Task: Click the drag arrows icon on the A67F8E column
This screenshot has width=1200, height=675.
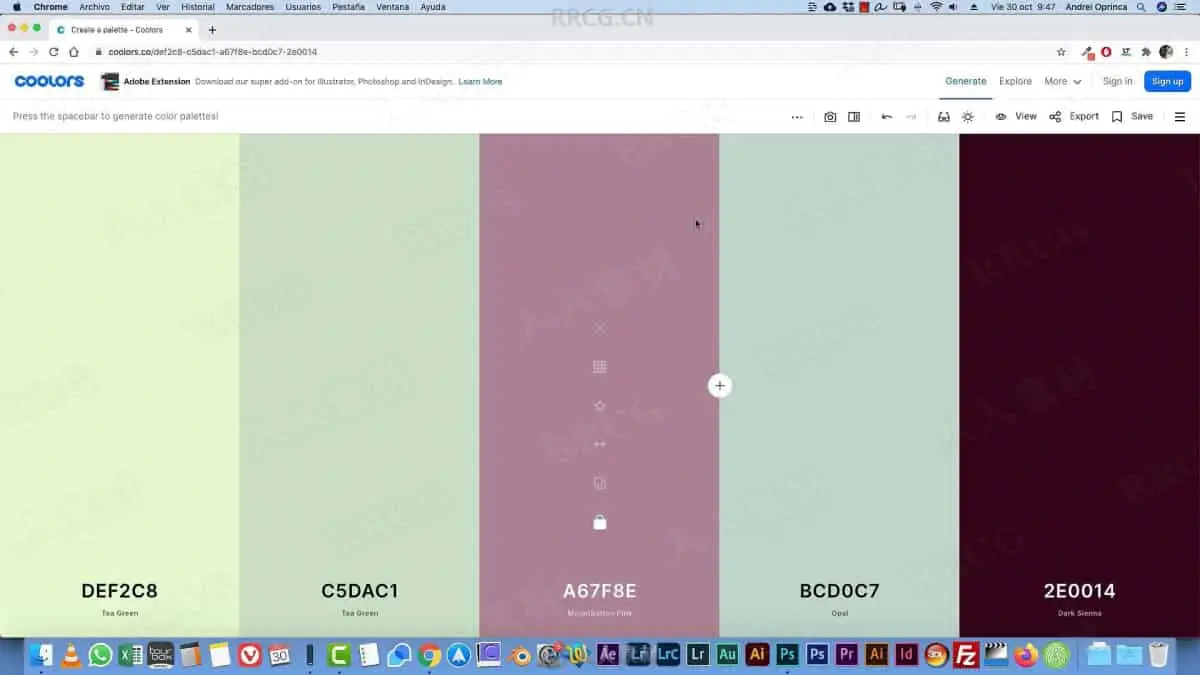Action: coord(600,444)
